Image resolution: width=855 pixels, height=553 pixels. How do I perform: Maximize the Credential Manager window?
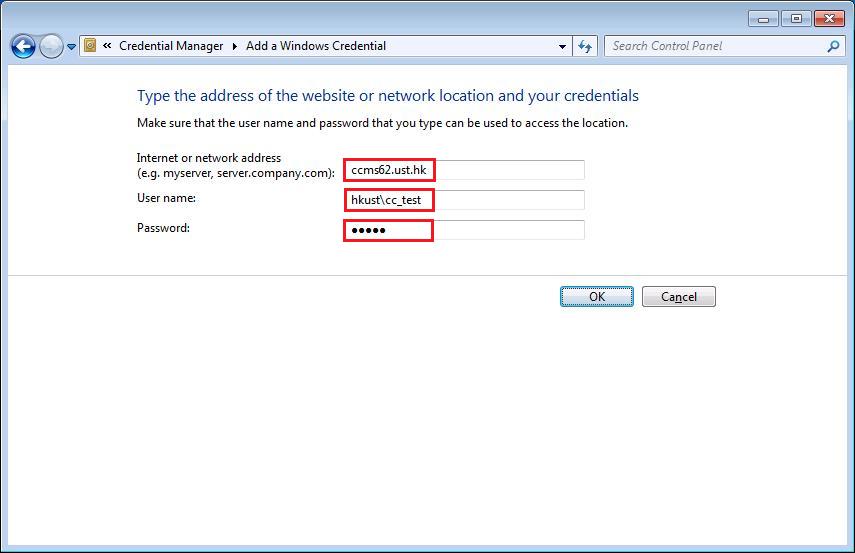796,18
